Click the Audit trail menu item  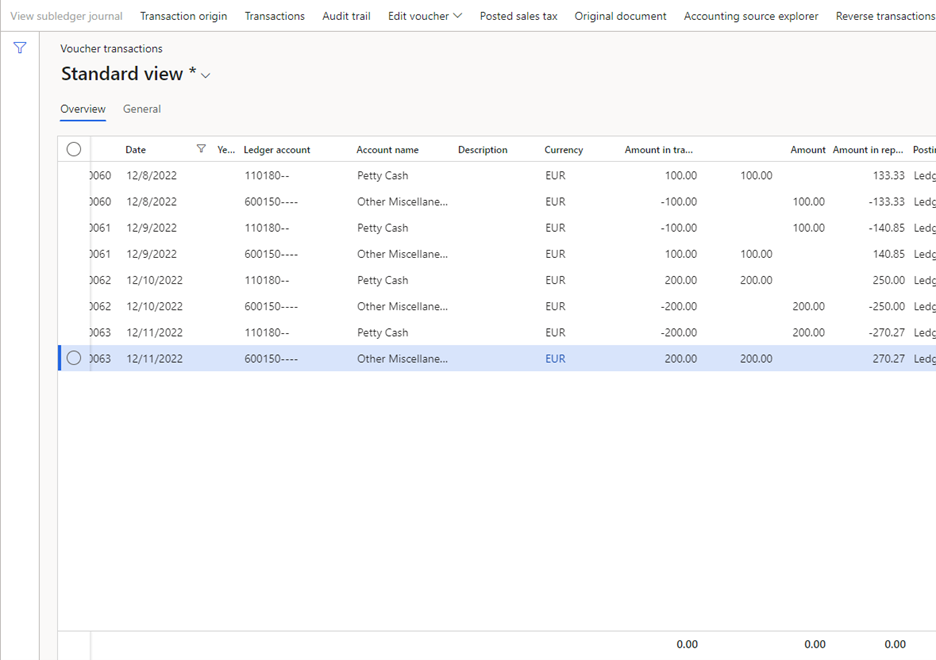346,16
